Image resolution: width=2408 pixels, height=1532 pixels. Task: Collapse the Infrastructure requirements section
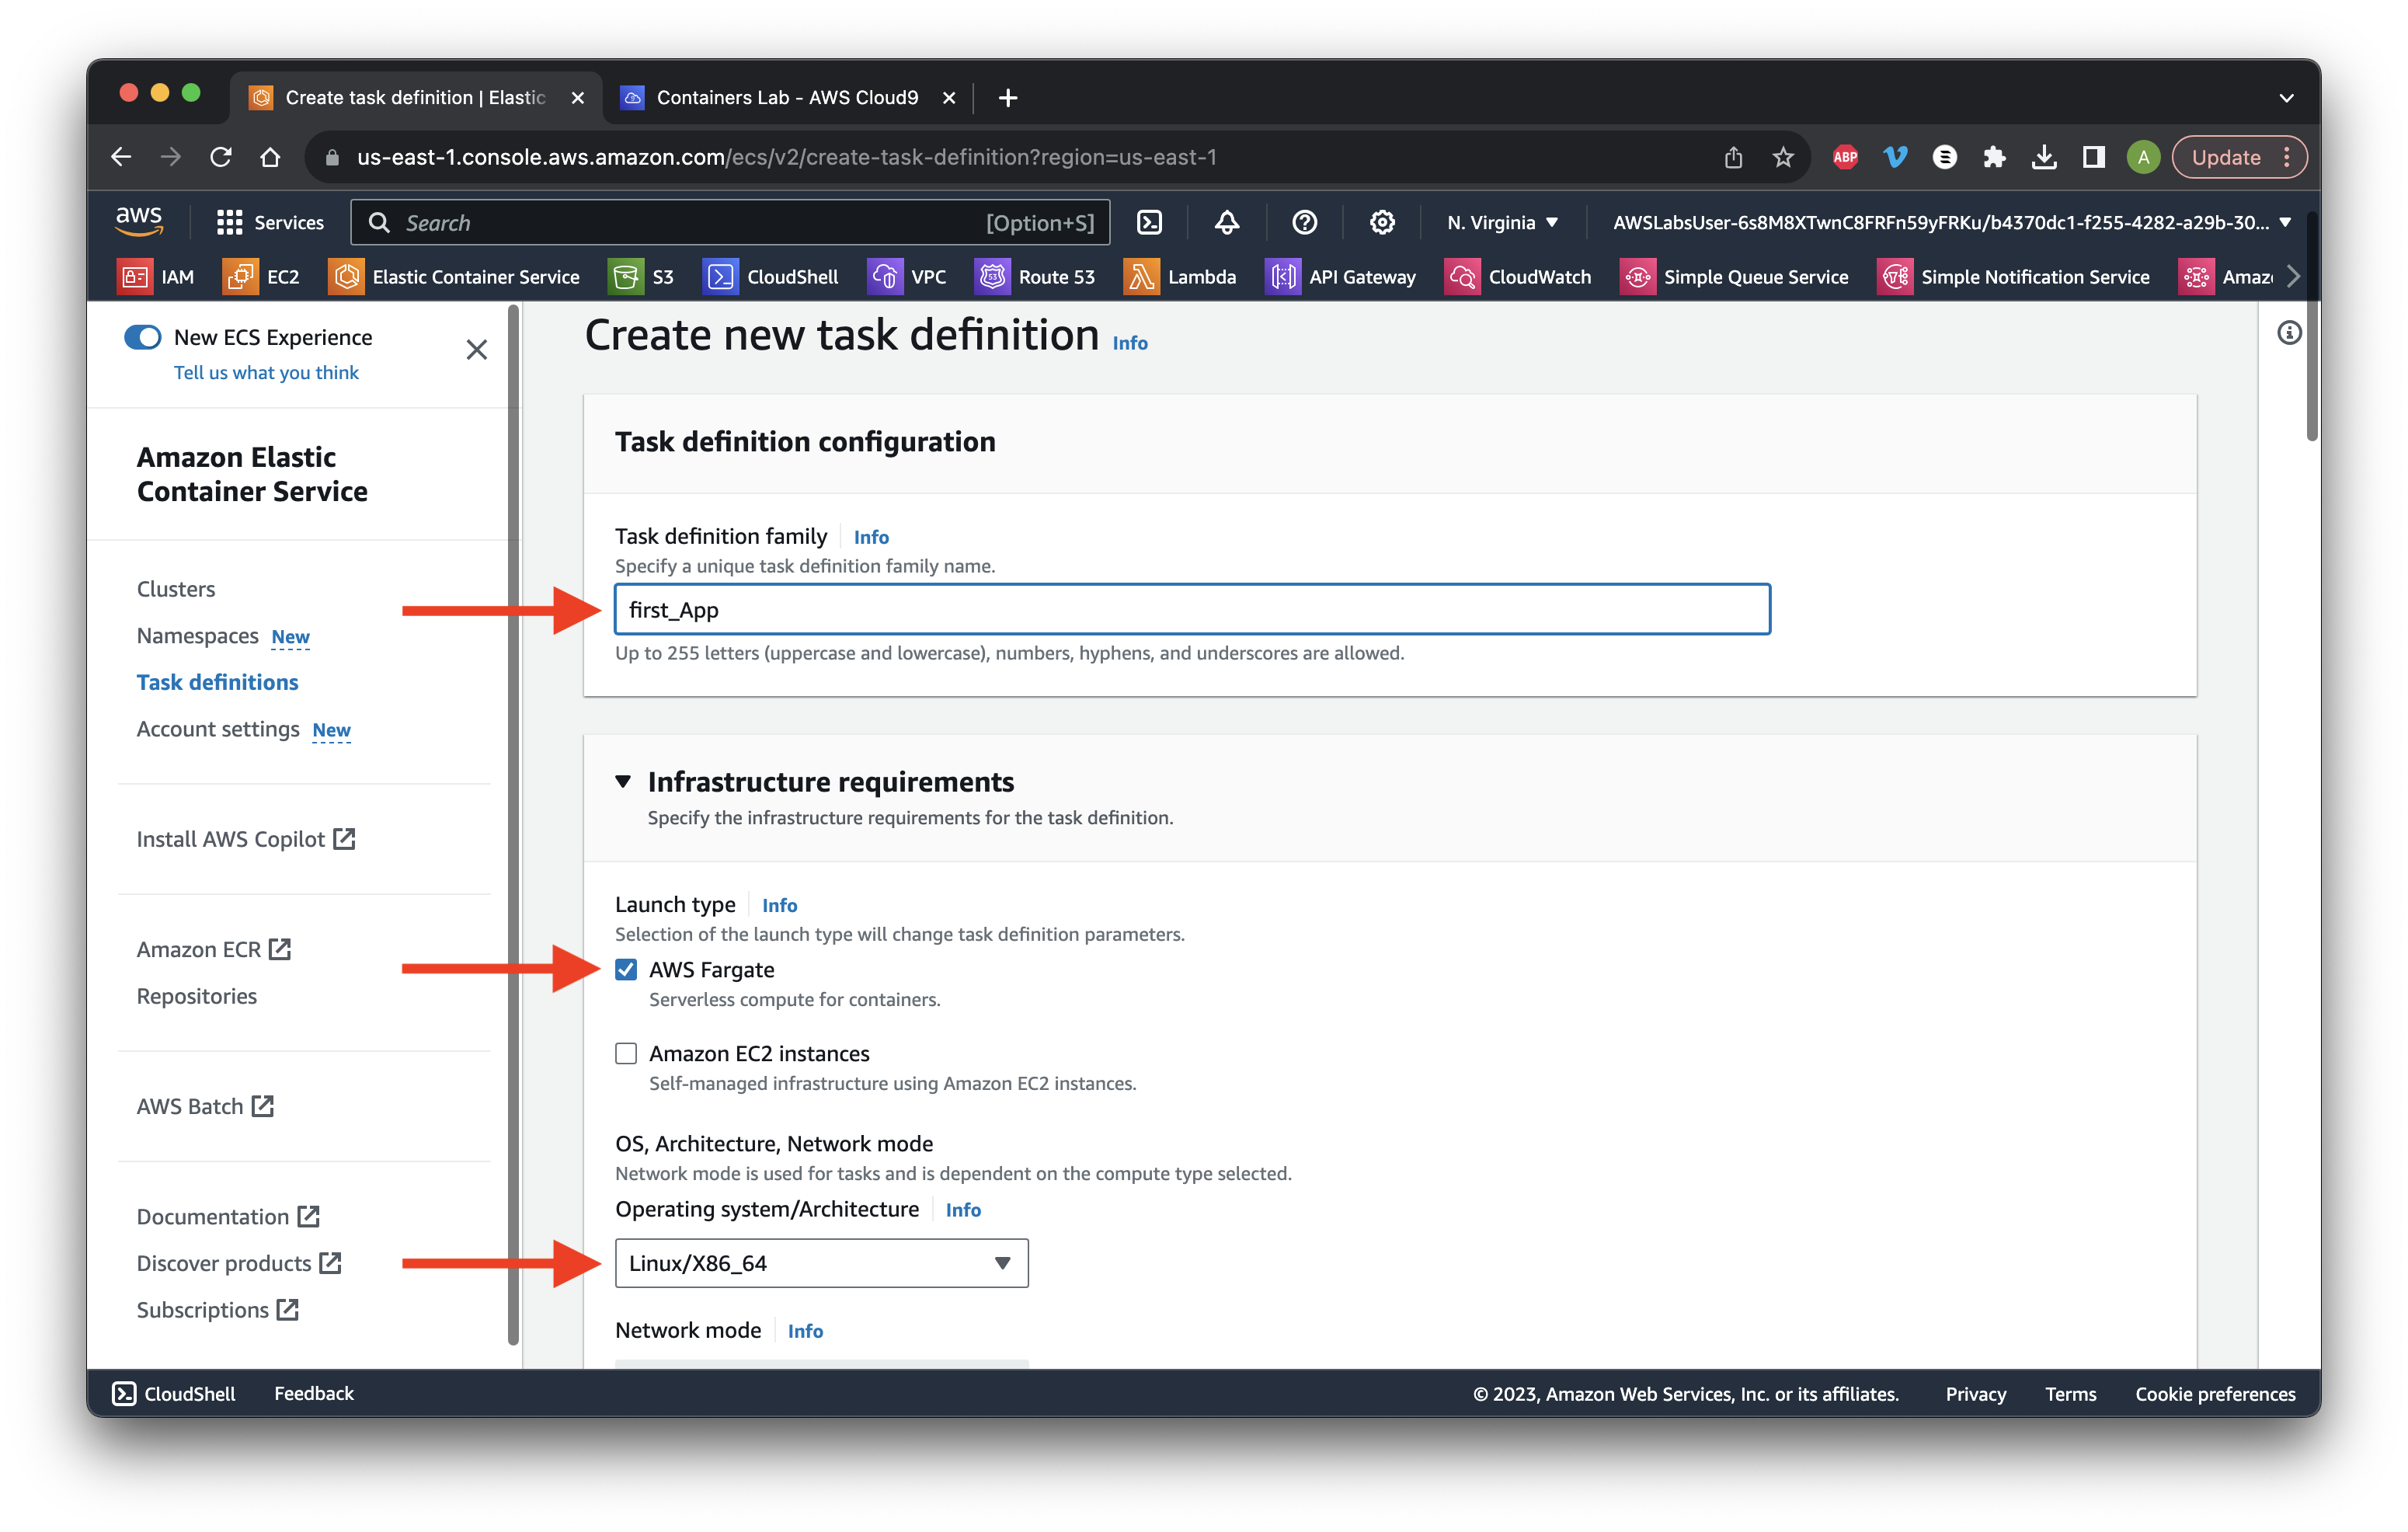coord(623,781)
